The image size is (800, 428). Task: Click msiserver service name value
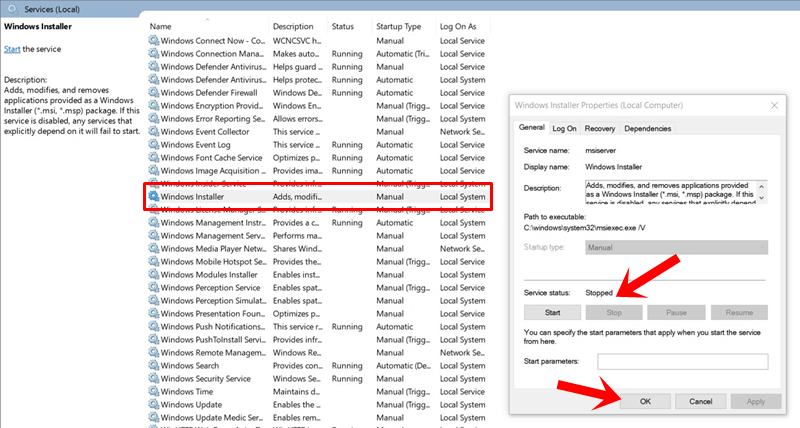coord(601,150)
